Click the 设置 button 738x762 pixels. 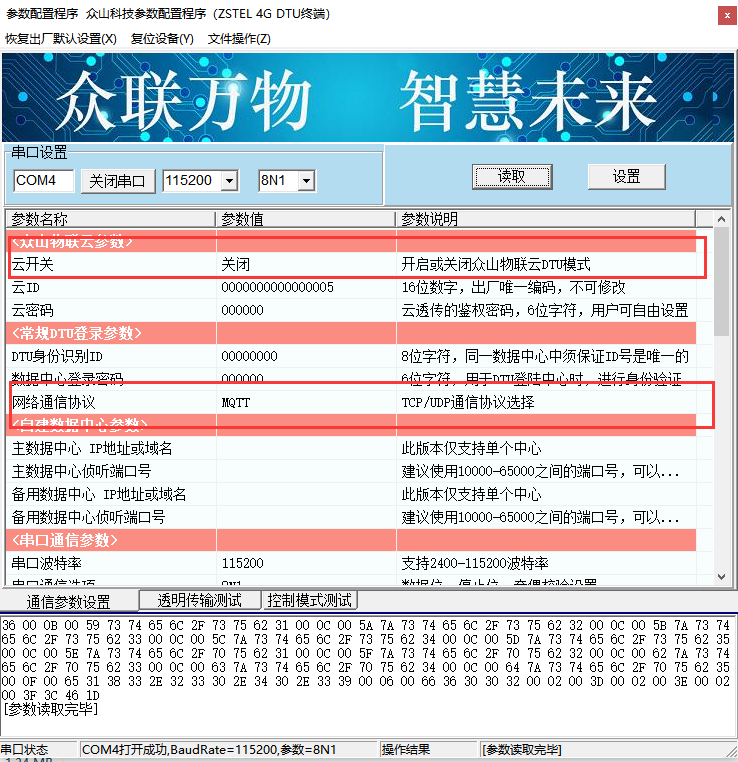[x=626, y=176]
